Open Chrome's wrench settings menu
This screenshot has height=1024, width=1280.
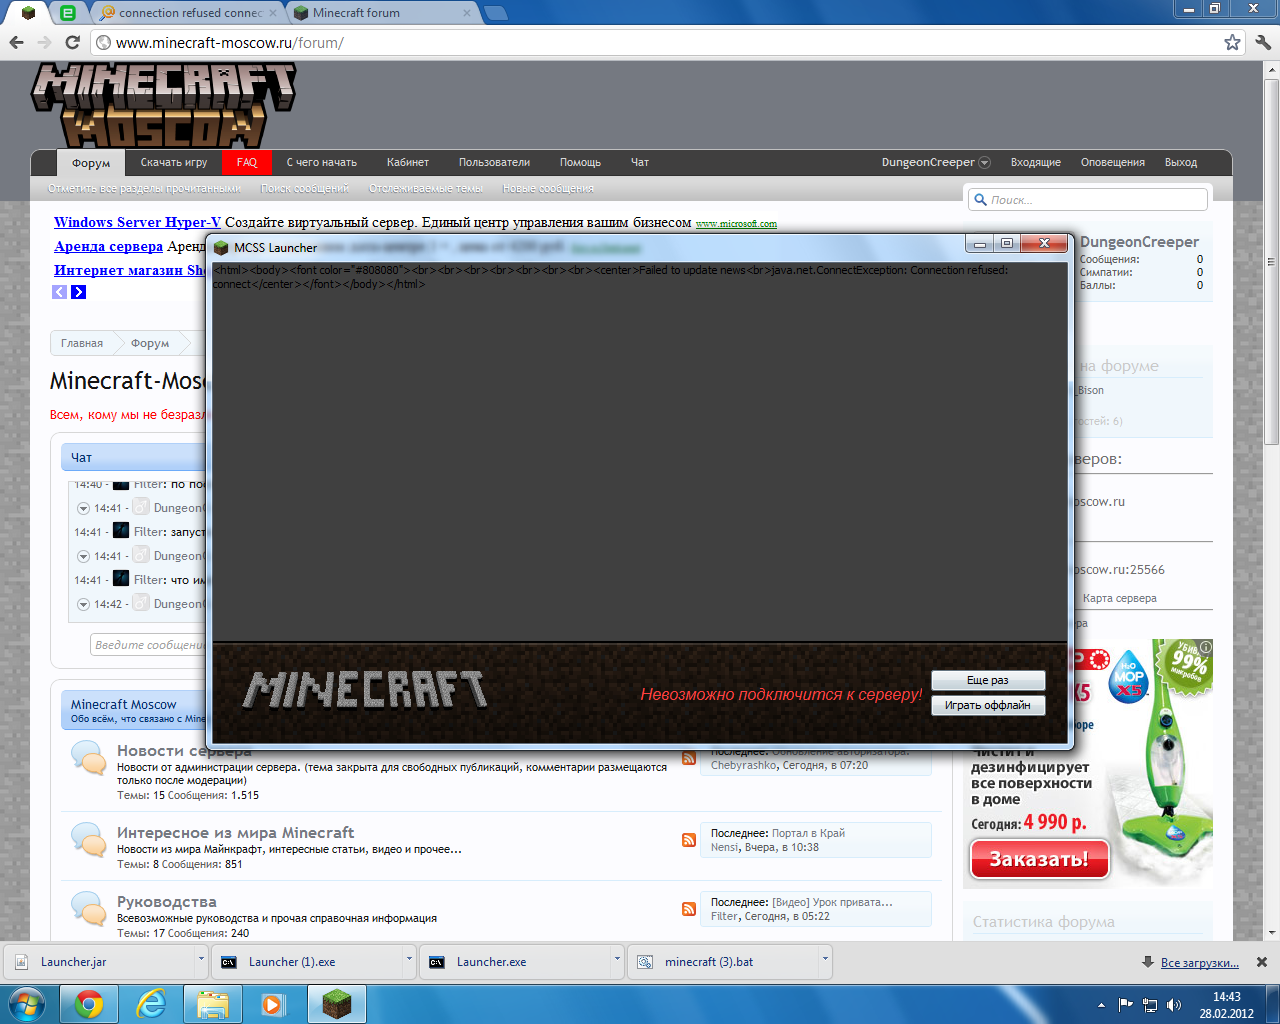click(1262, 42)
